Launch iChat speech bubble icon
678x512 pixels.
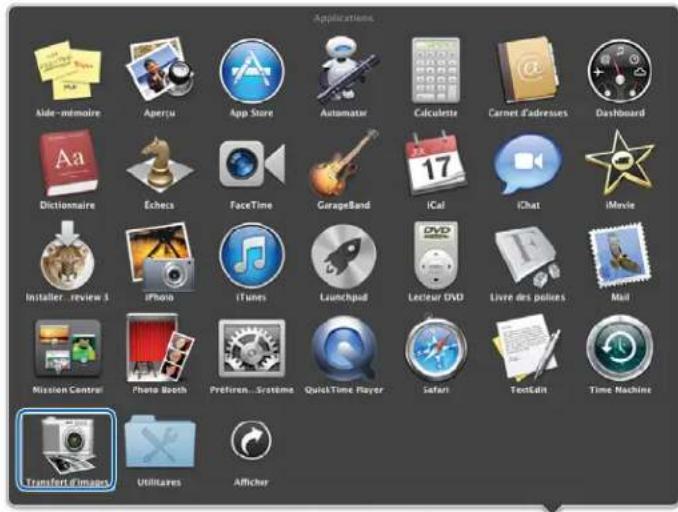click(528, 163)
